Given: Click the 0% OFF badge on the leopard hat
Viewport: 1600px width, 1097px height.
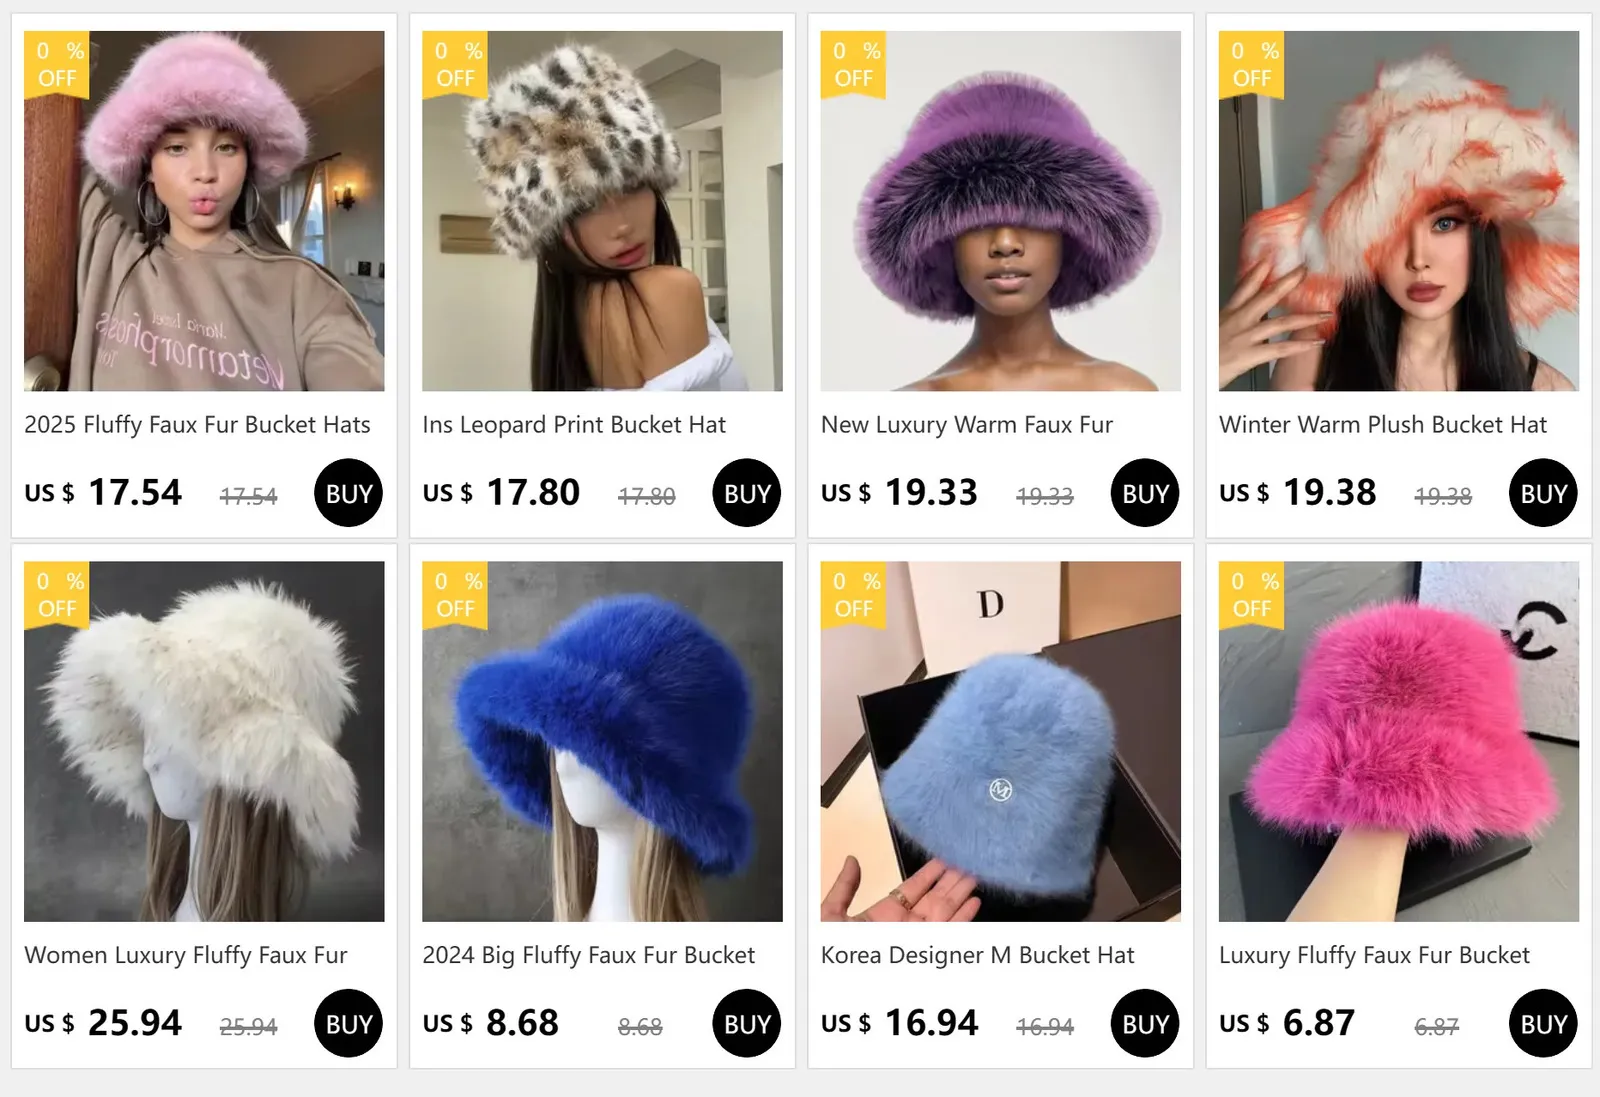Looking at the screenshot, I should point(456,64).
